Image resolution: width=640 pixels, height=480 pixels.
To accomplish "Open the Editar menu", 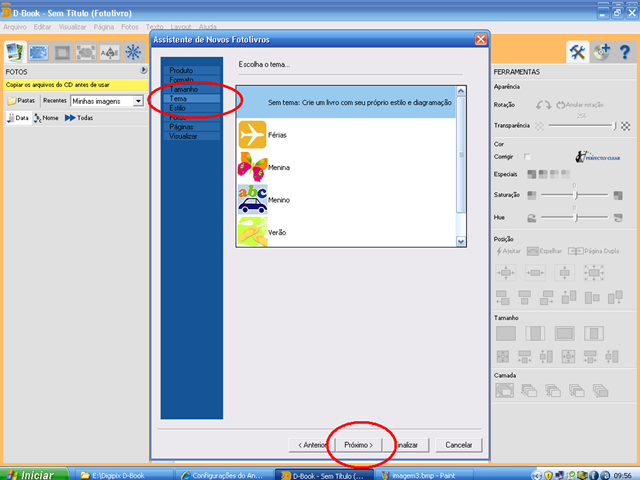I will coord(42,27).
